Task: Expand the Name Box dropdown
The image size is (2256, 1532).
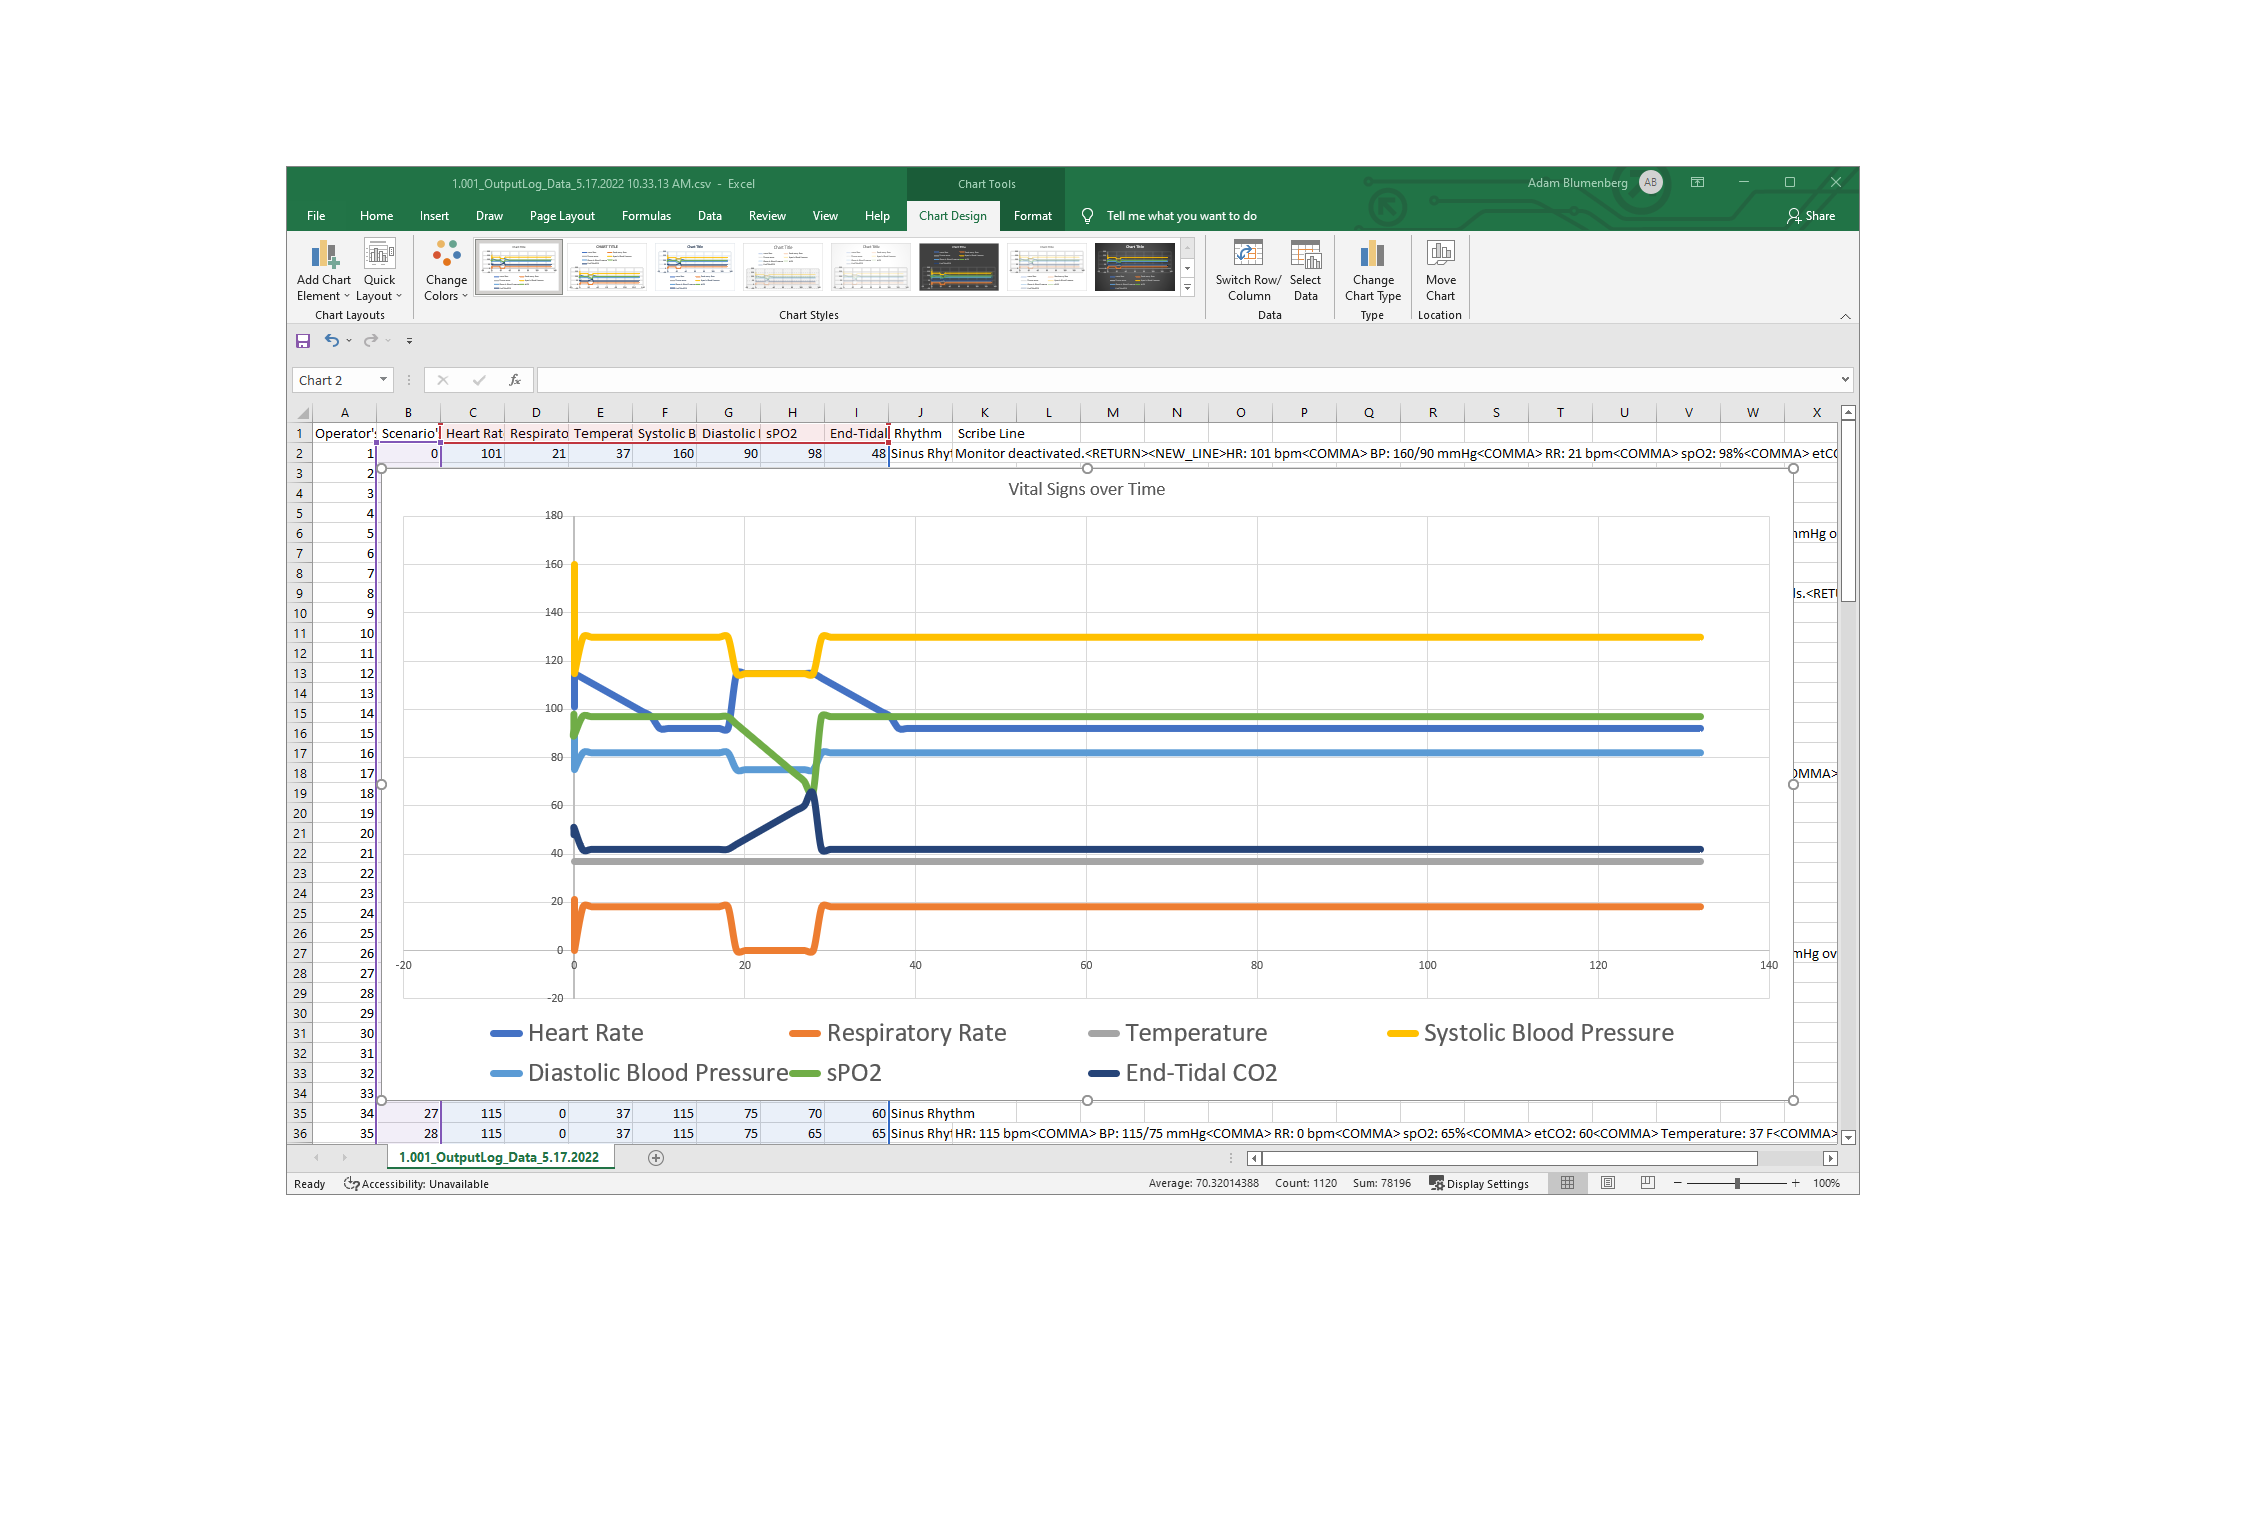Action: tap(383, 380)
